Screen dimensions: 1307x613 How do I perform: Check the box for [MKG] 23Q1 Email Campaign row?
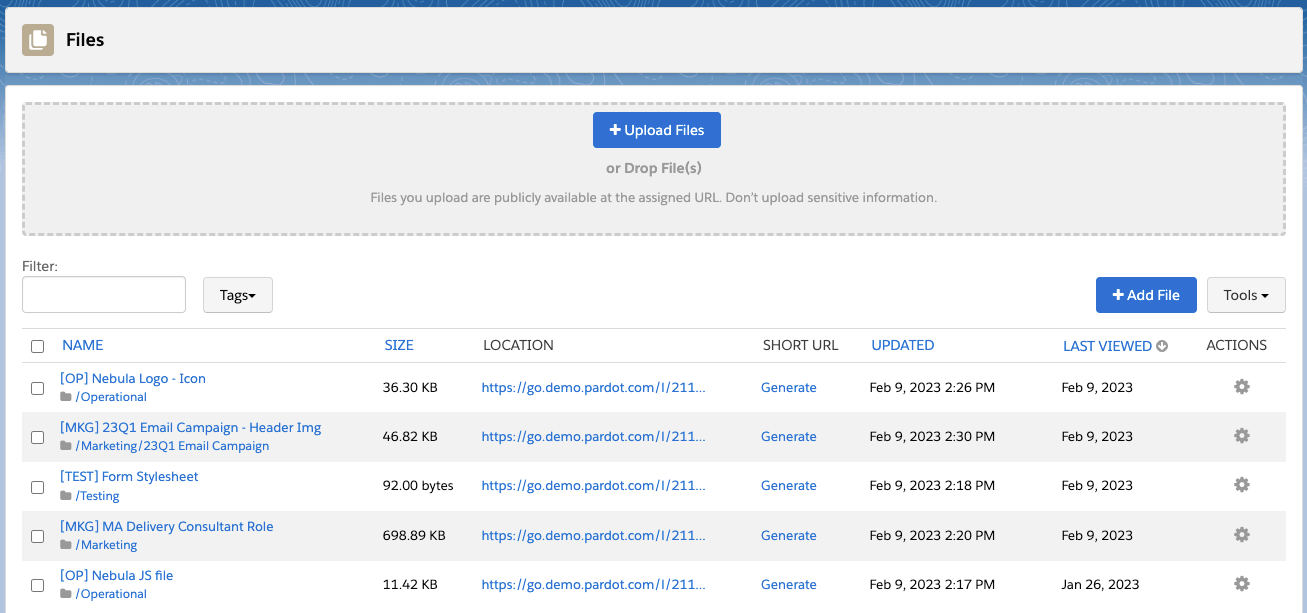coord(37,437)
